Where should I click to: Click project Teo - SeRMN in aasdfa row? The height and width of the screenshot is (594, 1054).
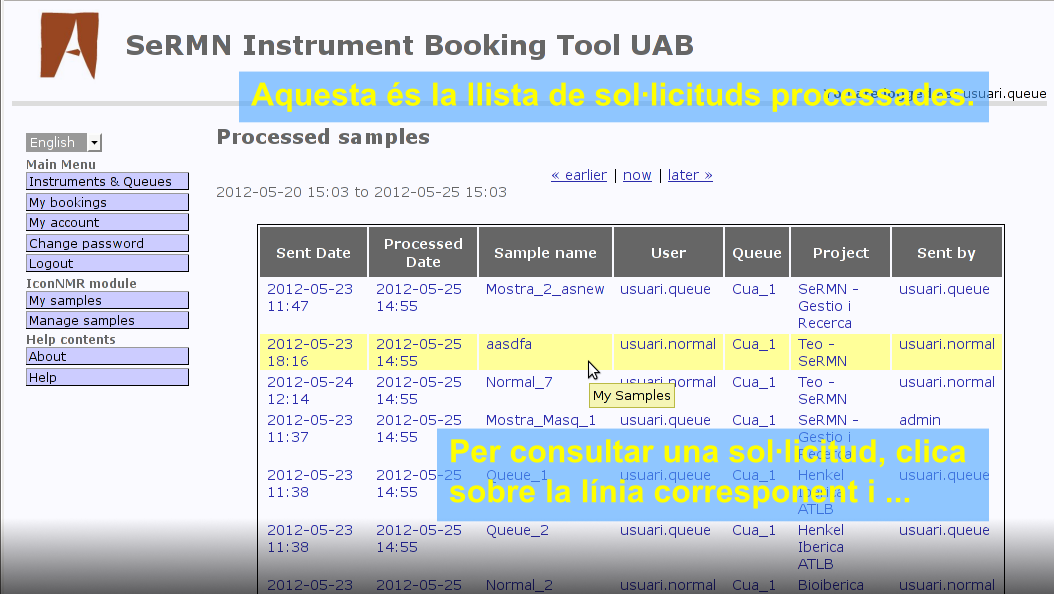823,353
